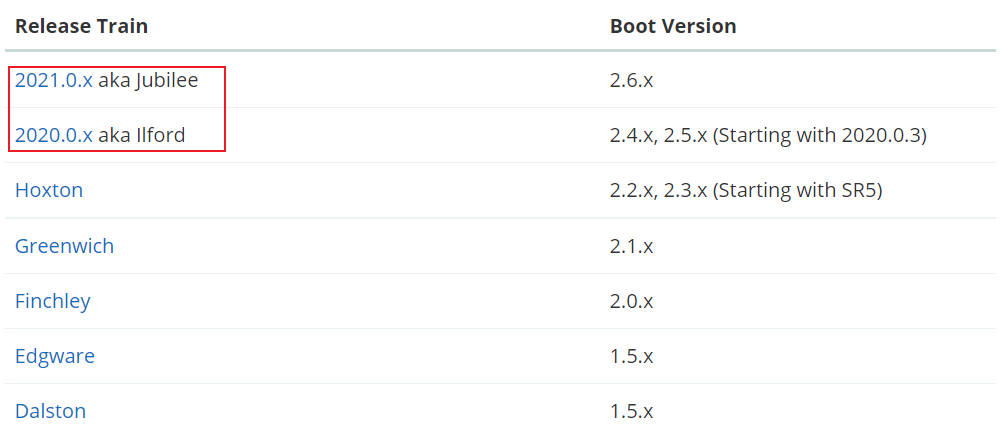The image size is (1005, 431).
Task: Click the '2.4.x, 2.5.x' version text
Action: tap(659, 136)
